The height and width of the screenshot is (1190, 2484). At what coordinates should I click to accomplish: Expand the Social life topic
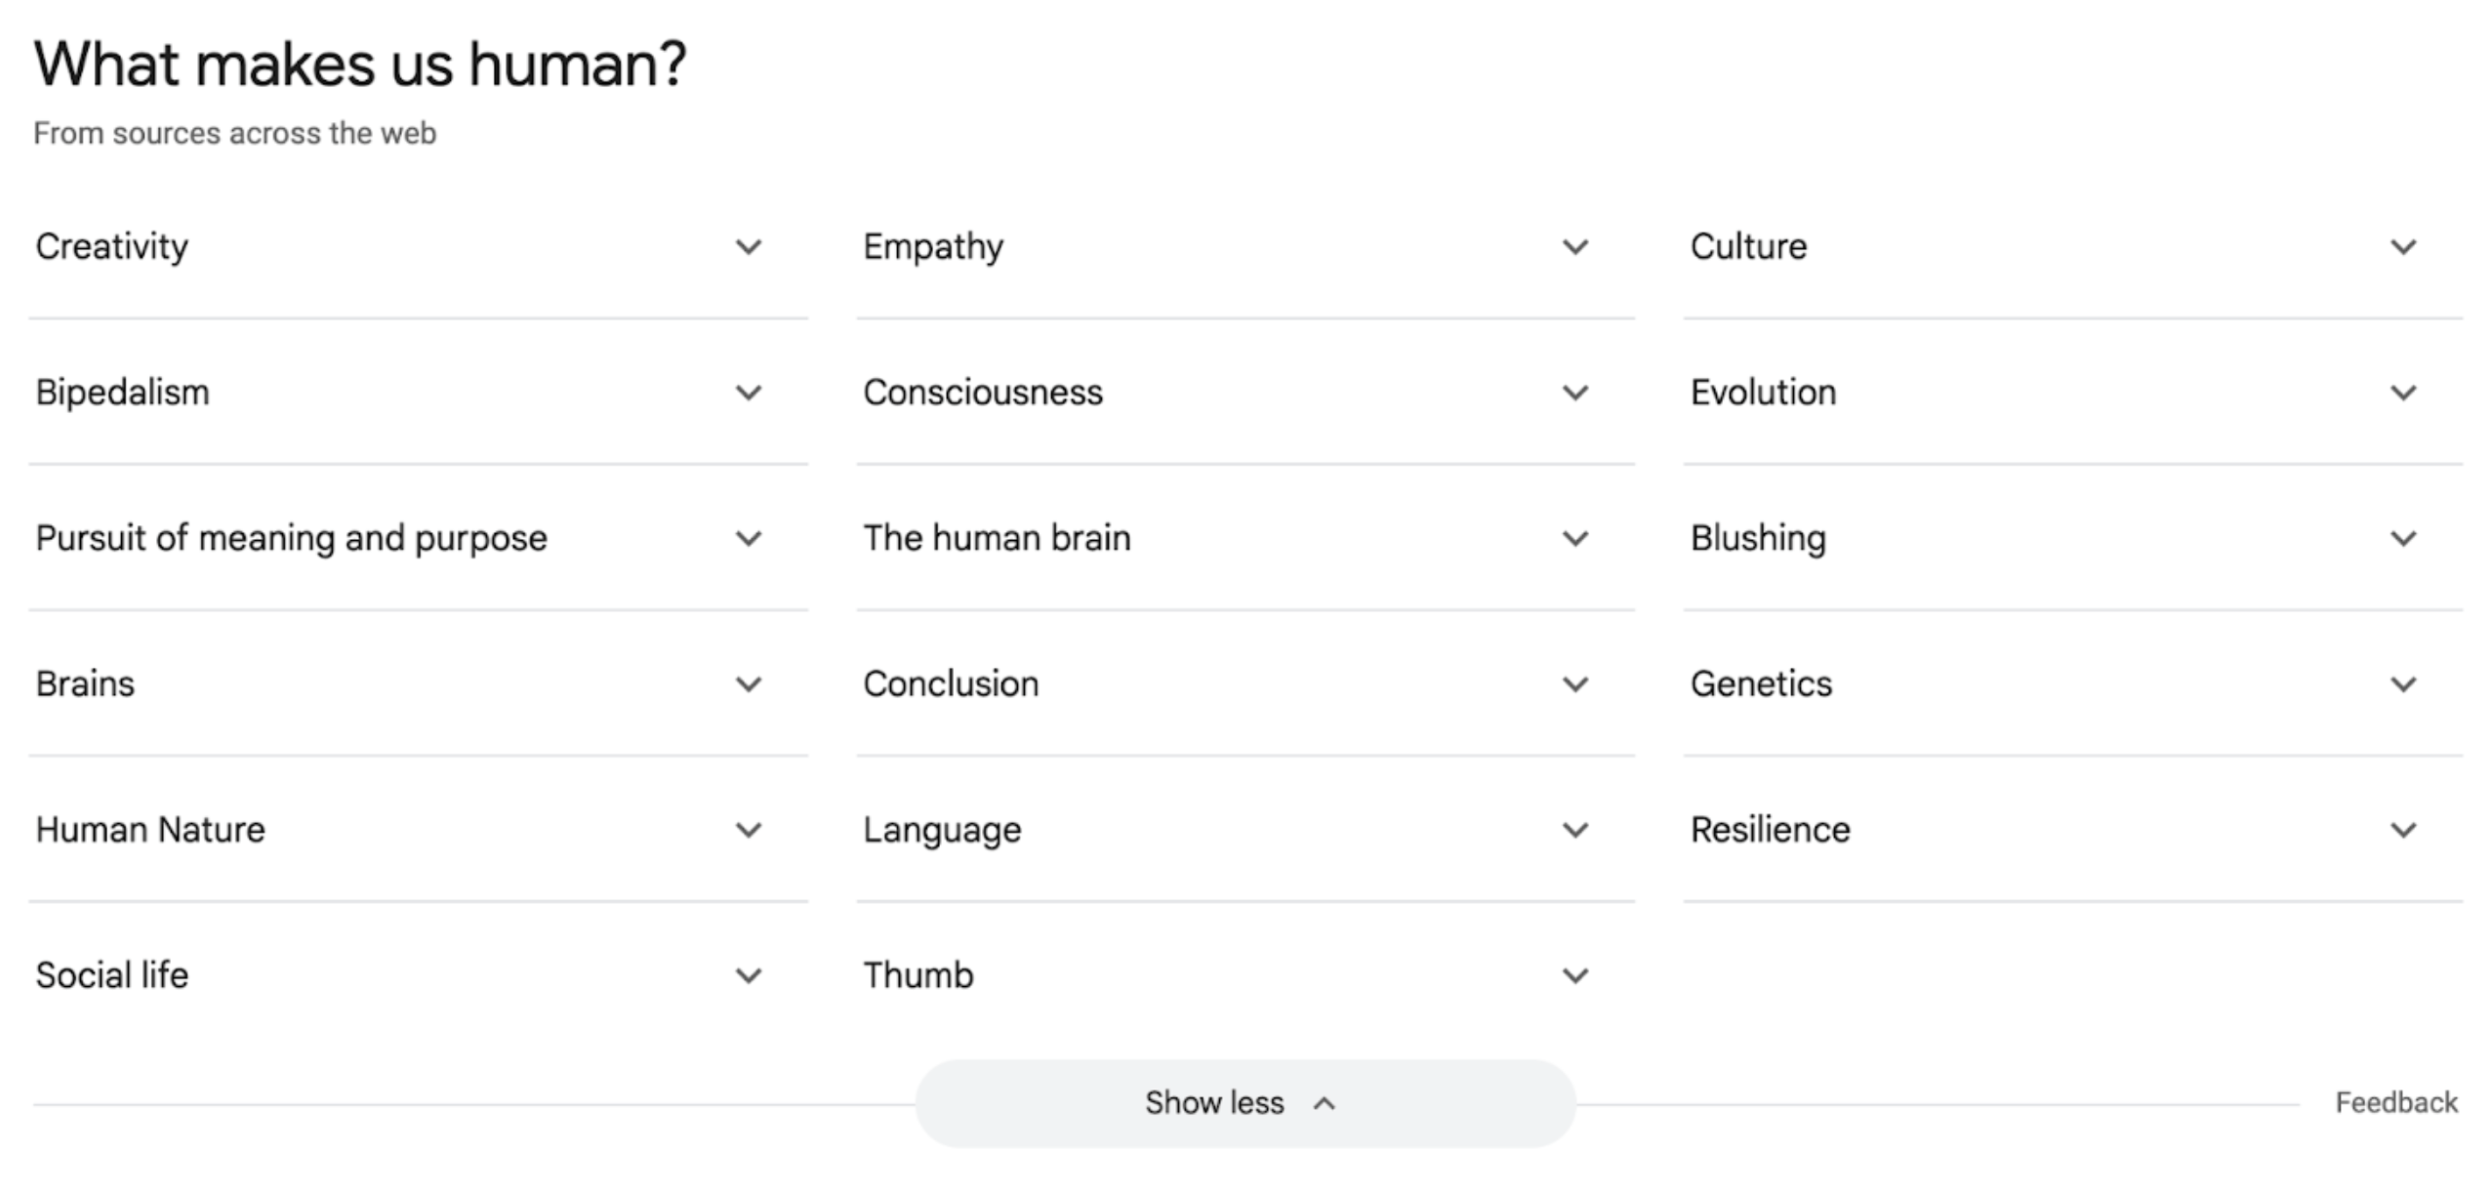(749, 975)
